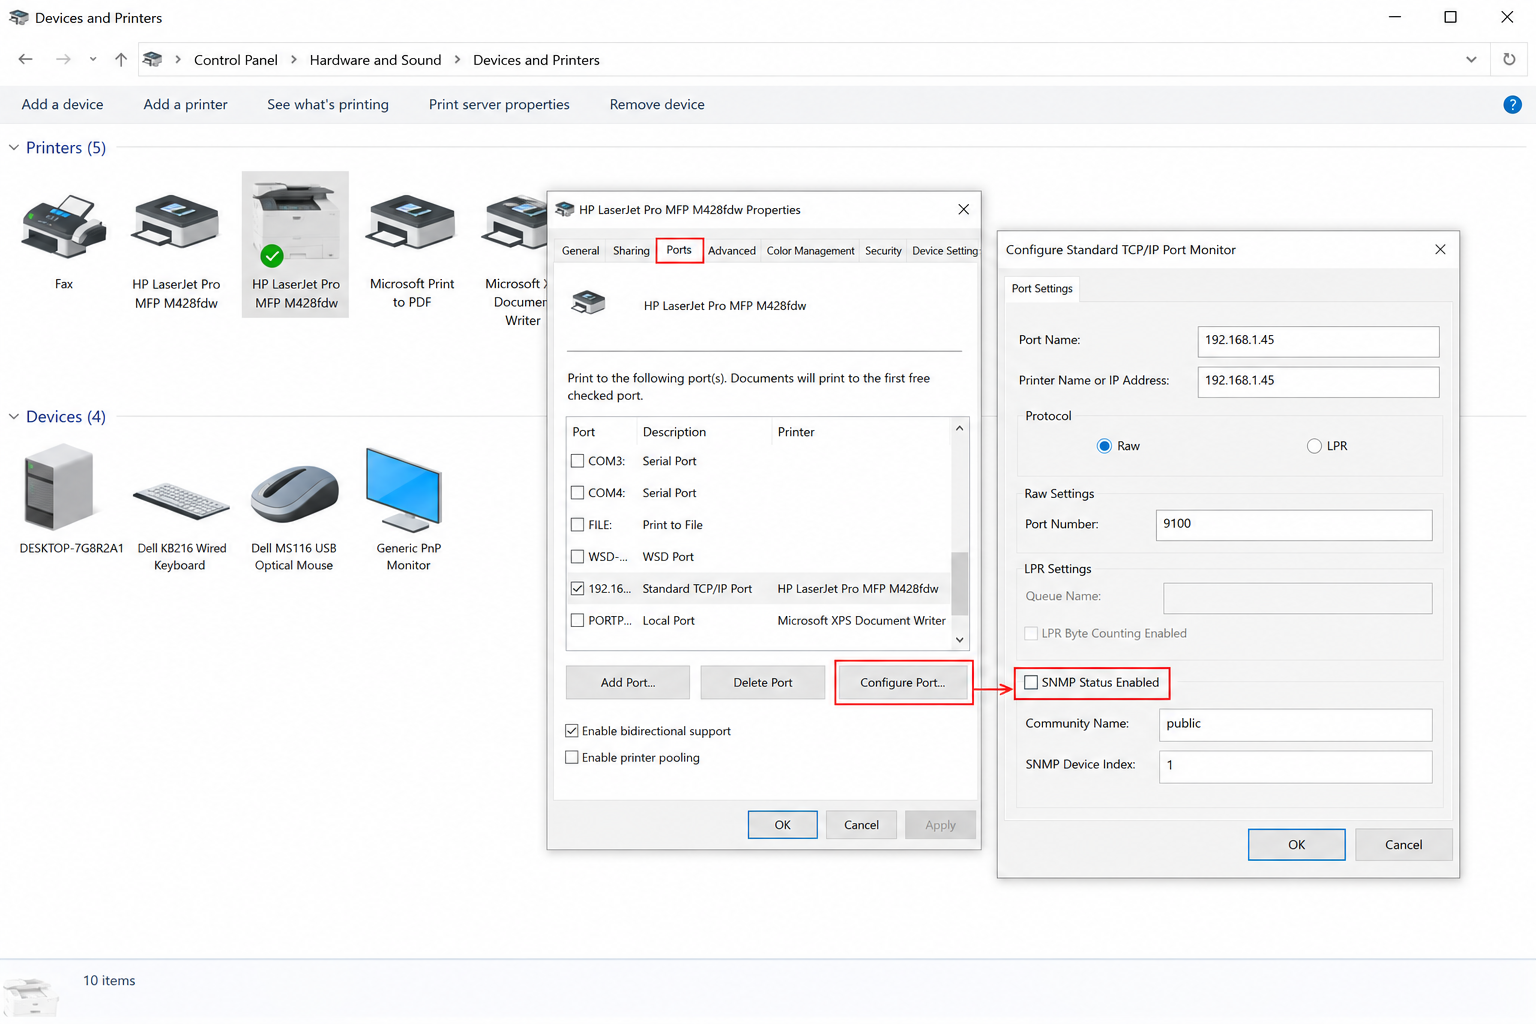Open the Device Settings tab
1536x1024 pixels.
pos(944,251)
